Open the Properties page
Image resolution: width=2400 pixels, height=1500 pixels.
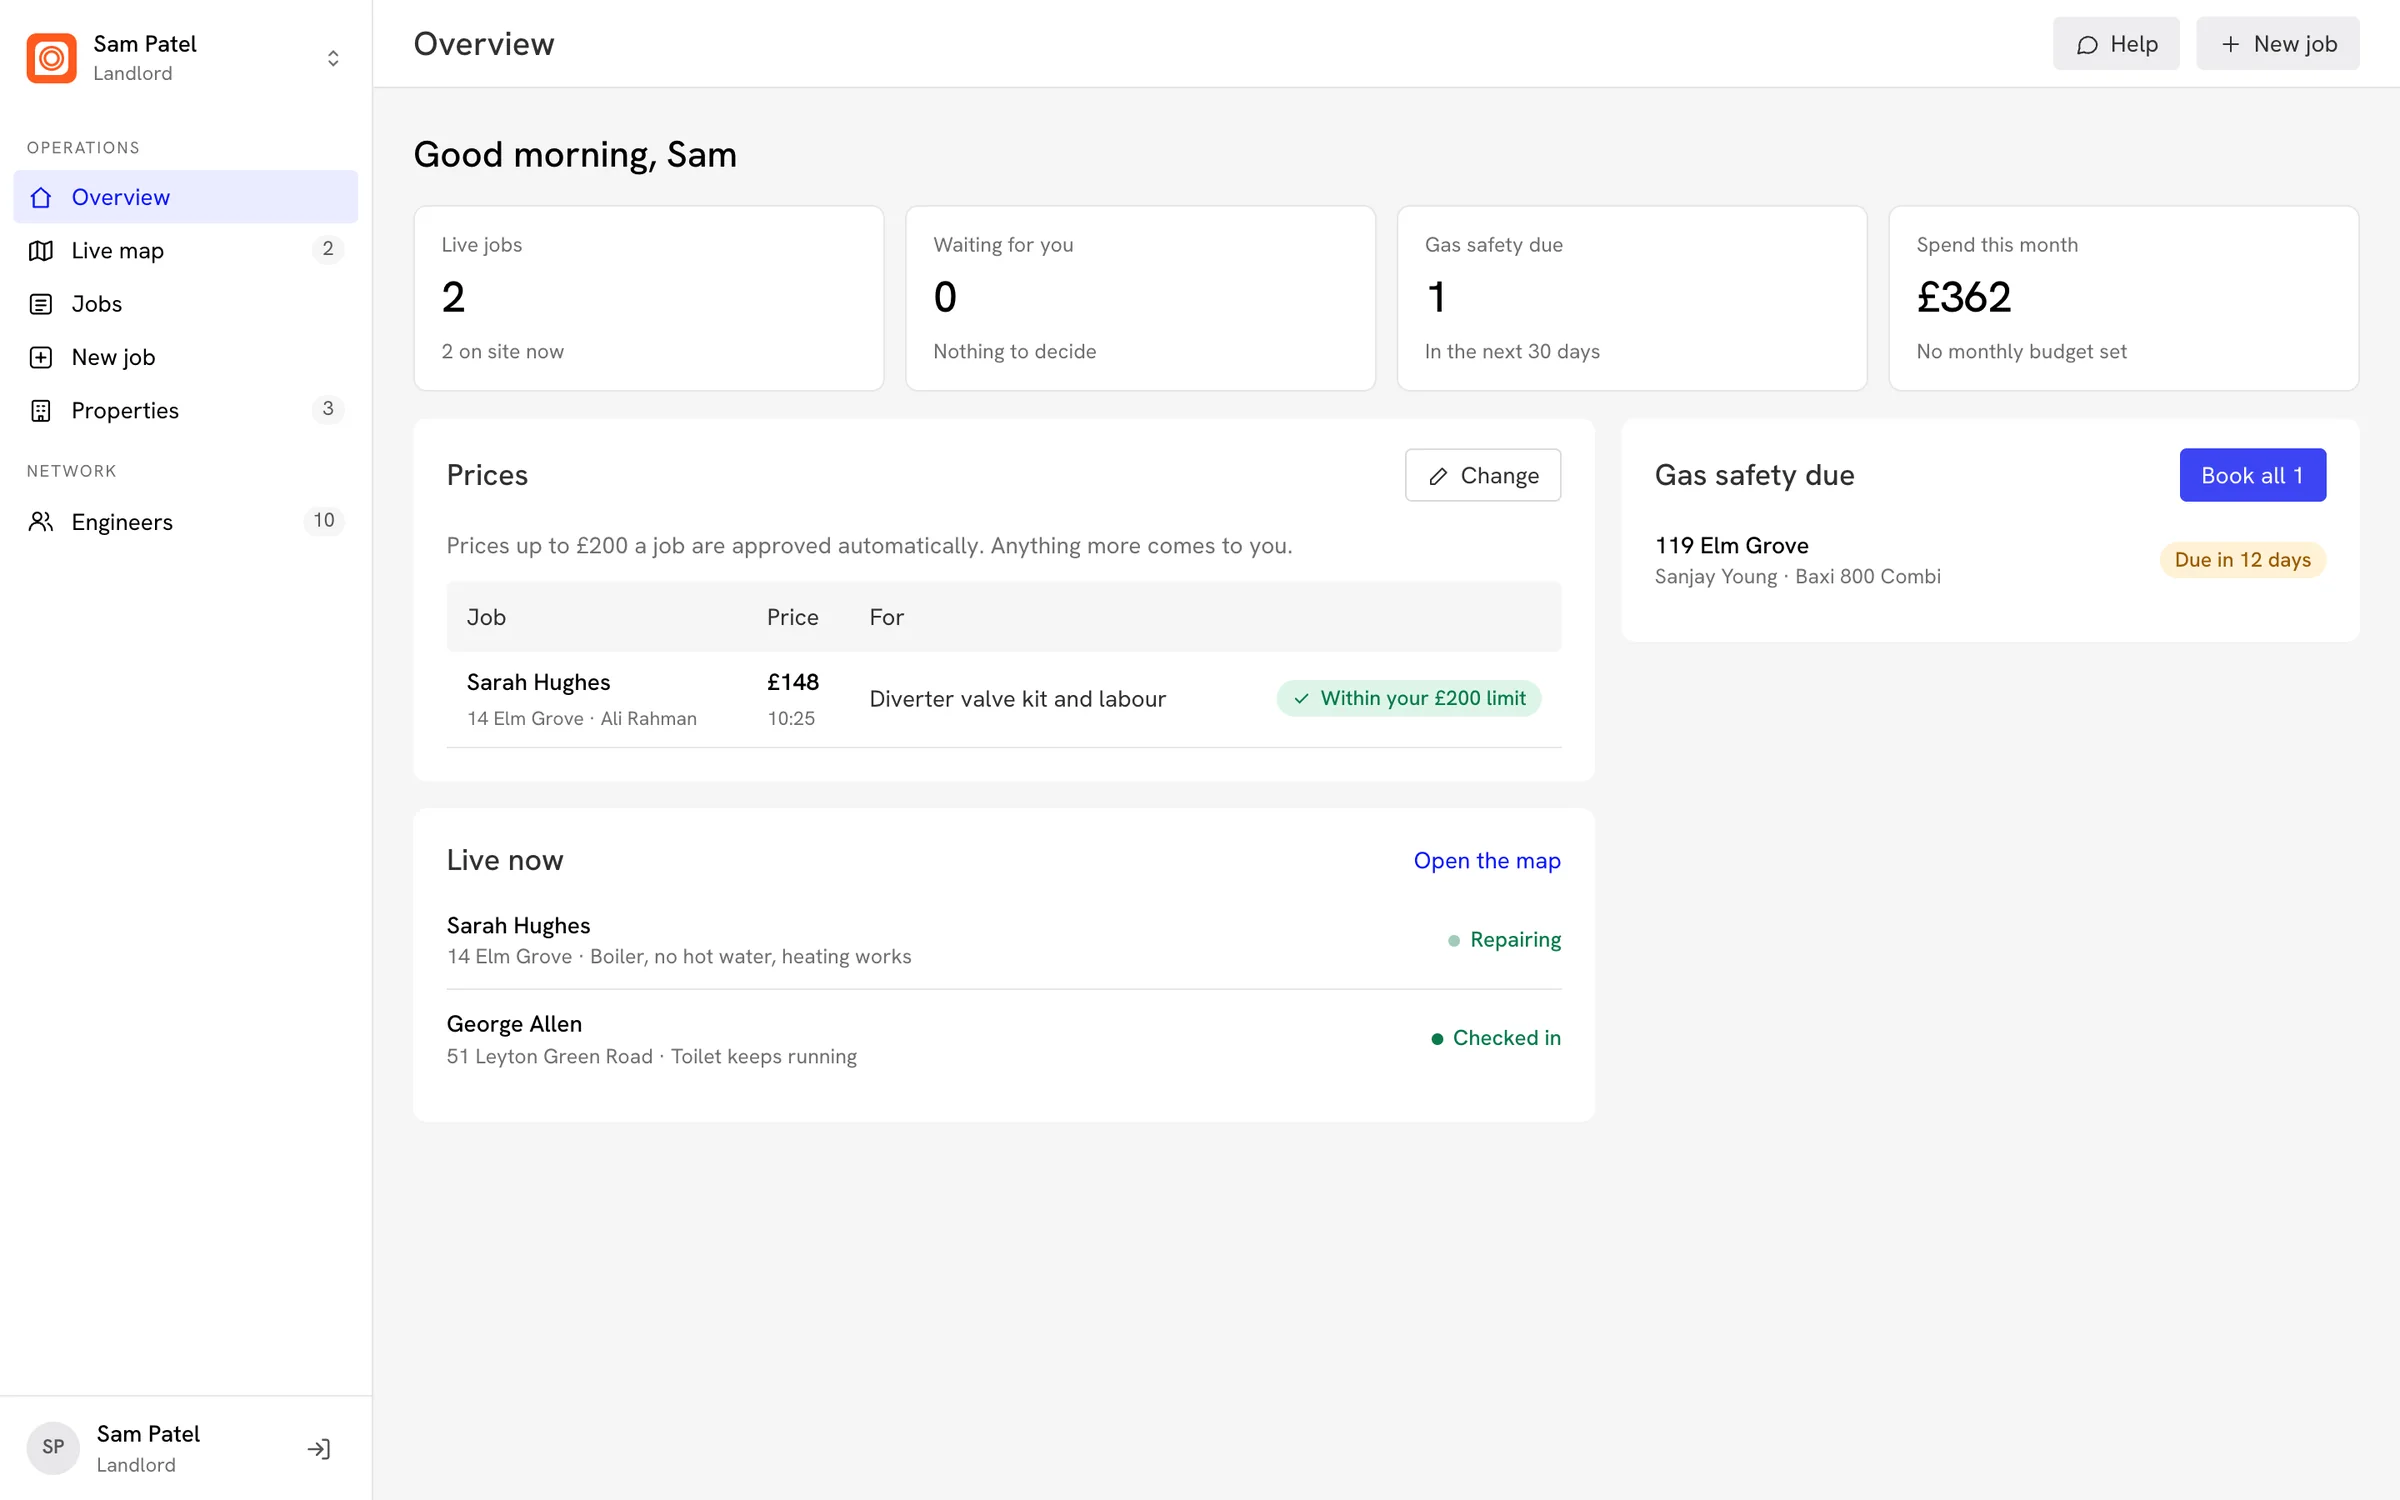(x=185, y=410)
